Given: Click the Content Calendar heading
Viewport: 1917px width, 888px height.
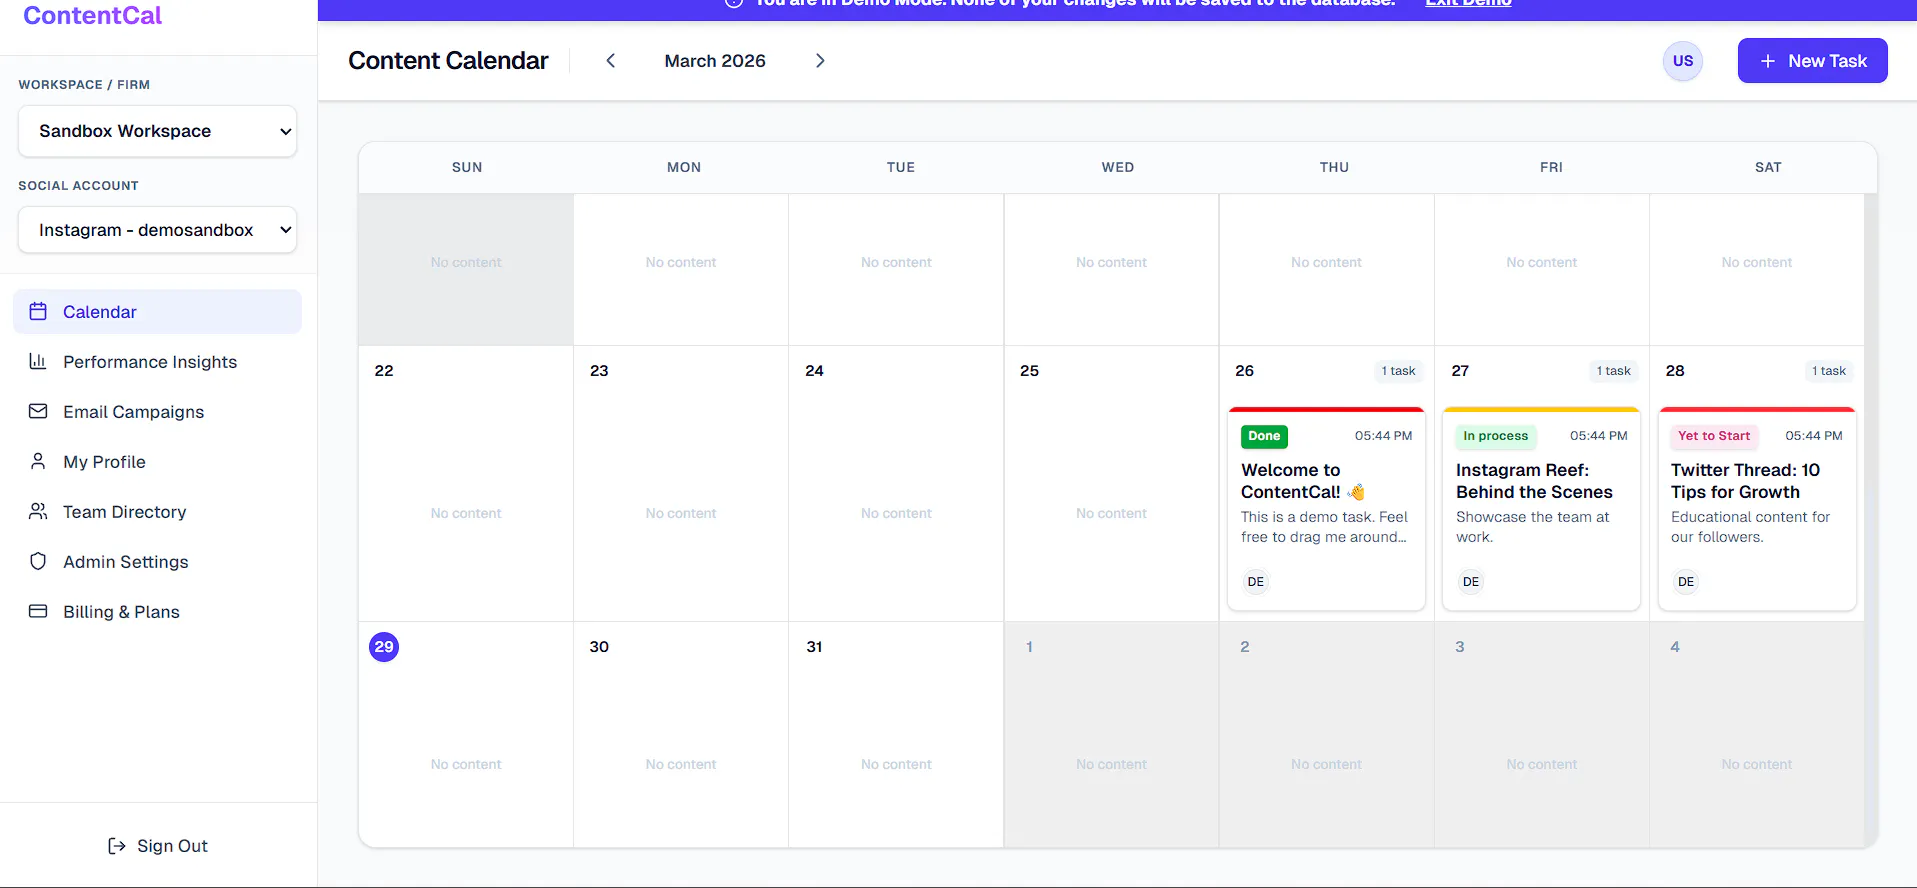Looking at the screenshot, I should [448, 61].
